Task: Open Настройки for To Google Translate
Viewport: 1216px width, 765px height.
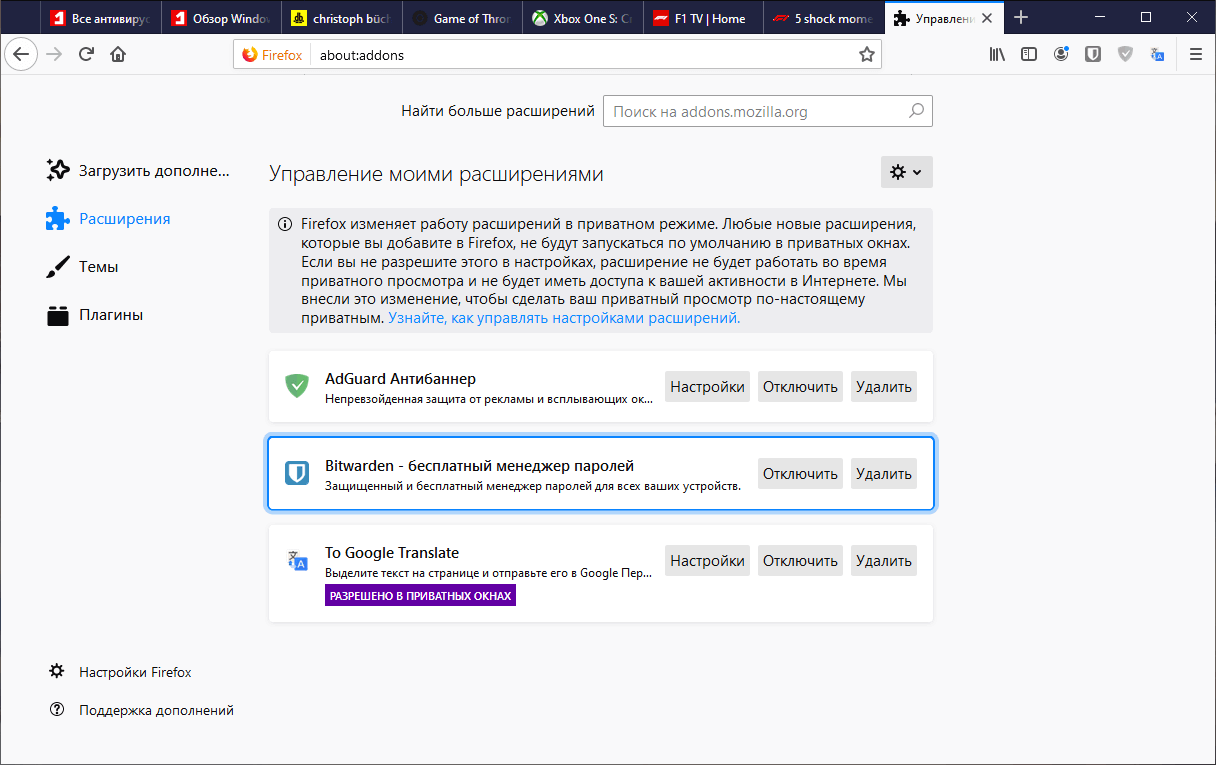Action: [x=707, y=560]
